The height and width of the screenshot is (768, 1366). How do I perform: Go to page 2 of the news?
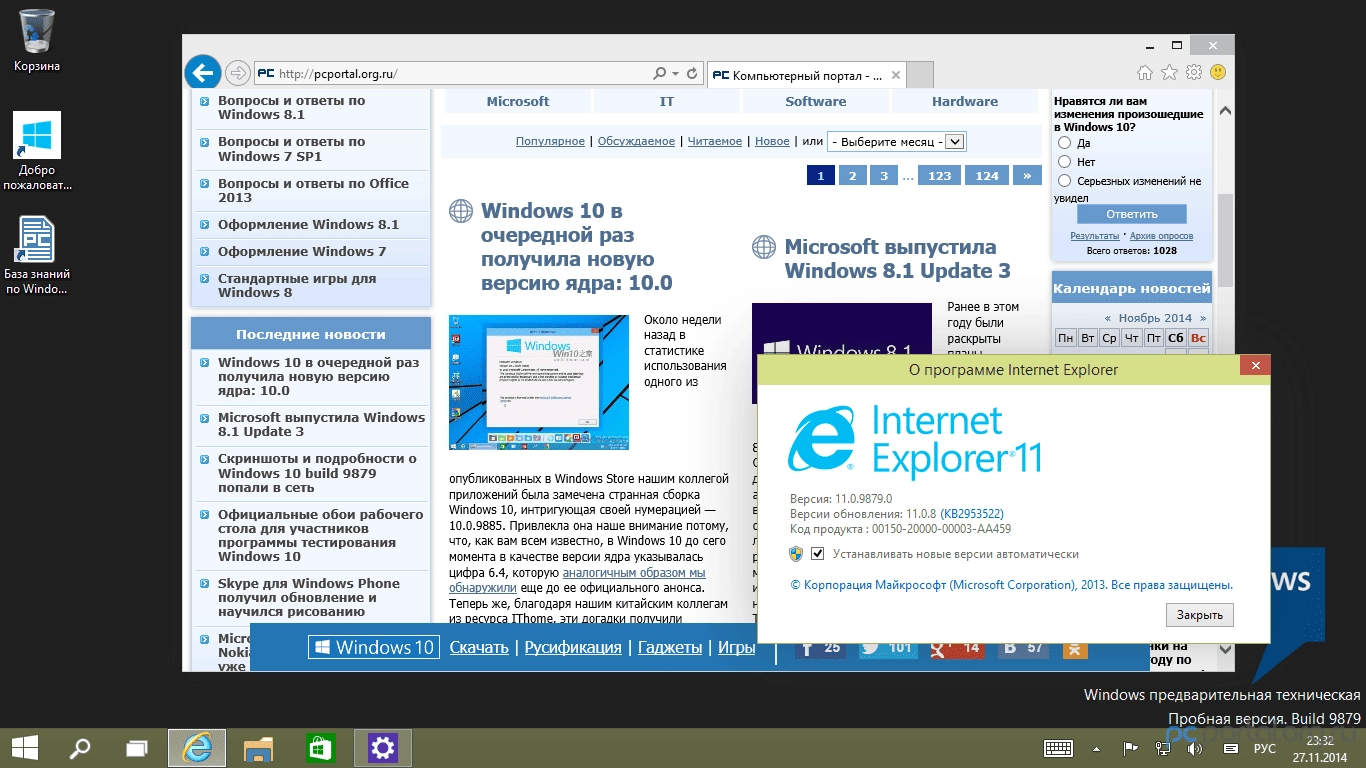point(852,175)
